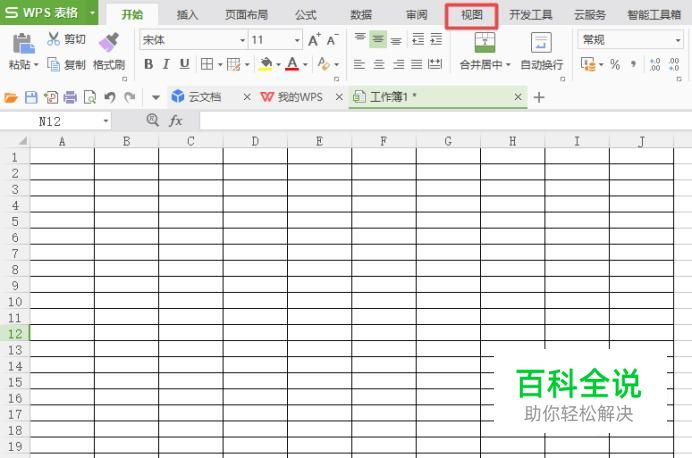Click the Cut (剪切) scissors icon
Image resolution: width=692 pixels, height=458 pixels.
click(53, 39)
